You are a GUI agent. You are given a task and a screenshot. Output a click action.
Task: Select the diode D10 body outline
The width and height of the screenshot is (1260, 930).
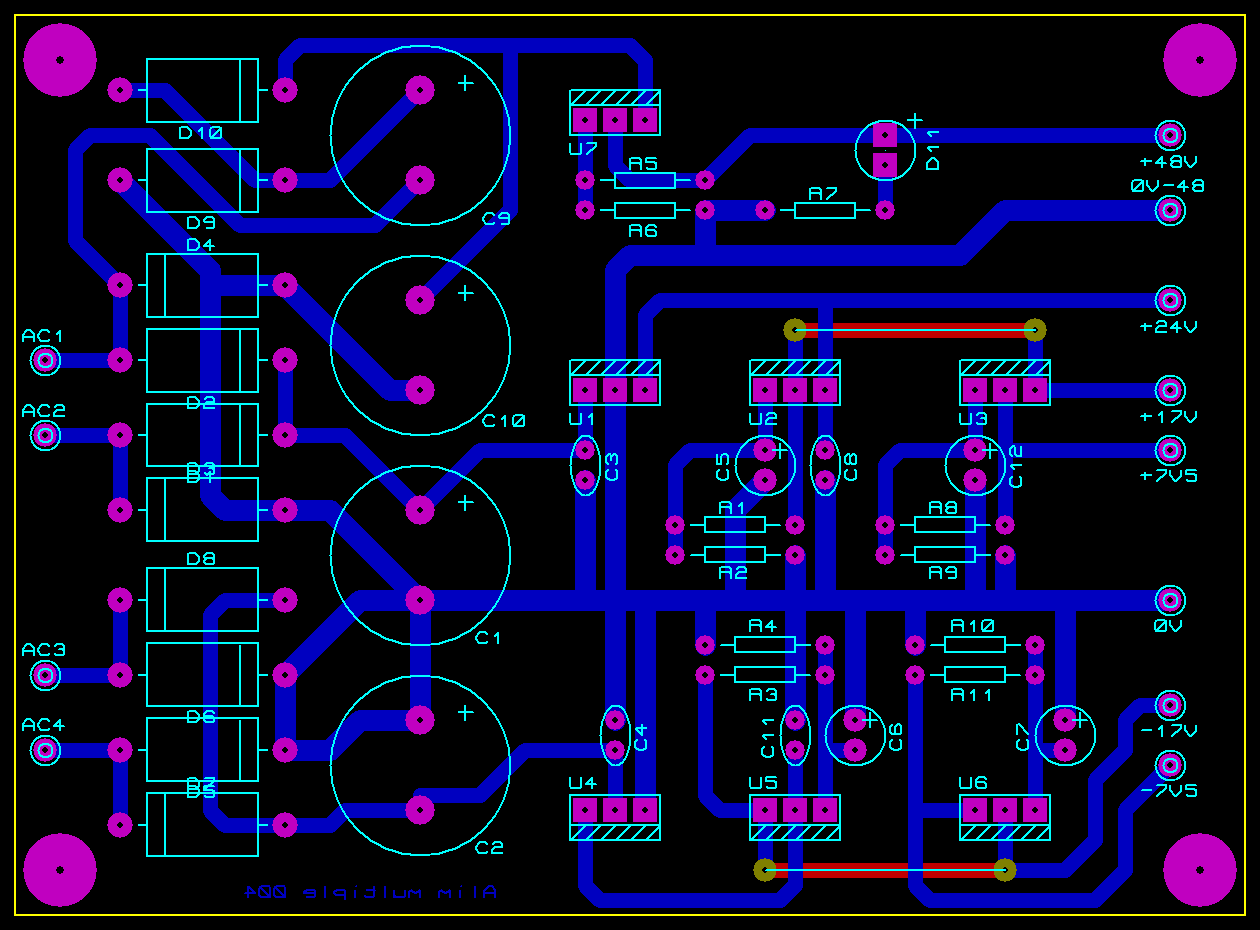tap(202, 90)
